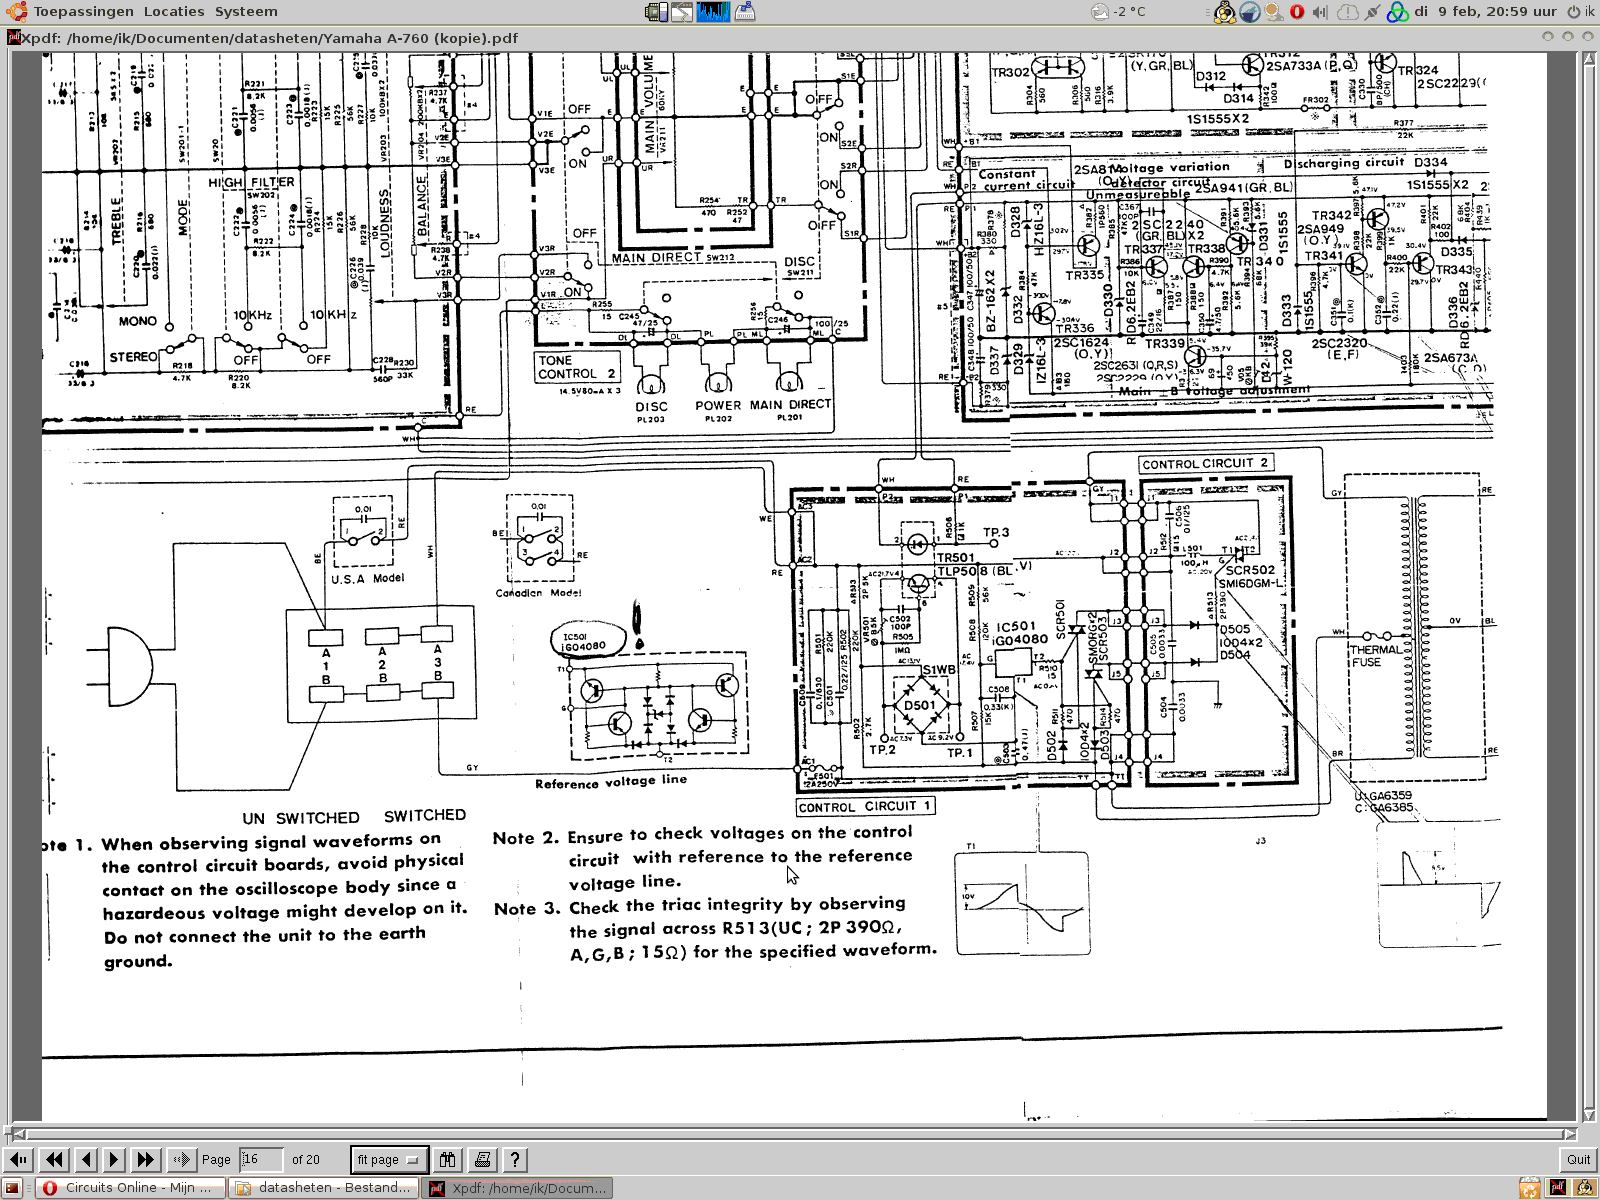Open the find dialog with binoculars icon
Screen dimensions: 1600x1200
[447, 1159]
